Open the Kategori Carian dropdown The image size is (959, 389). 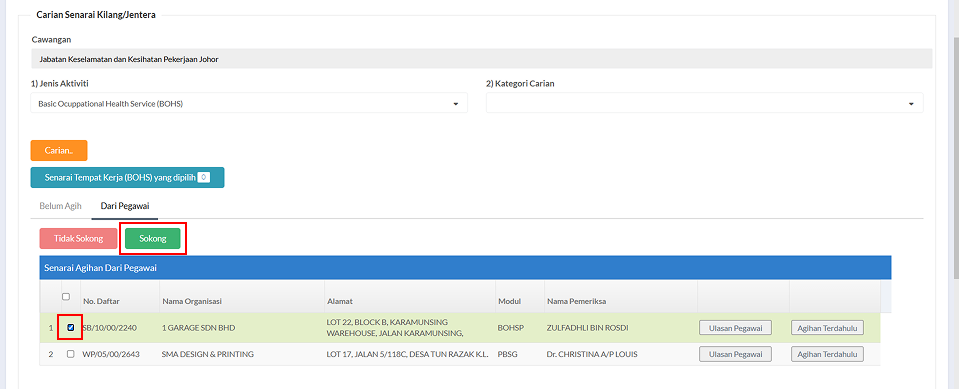[705, 103]
